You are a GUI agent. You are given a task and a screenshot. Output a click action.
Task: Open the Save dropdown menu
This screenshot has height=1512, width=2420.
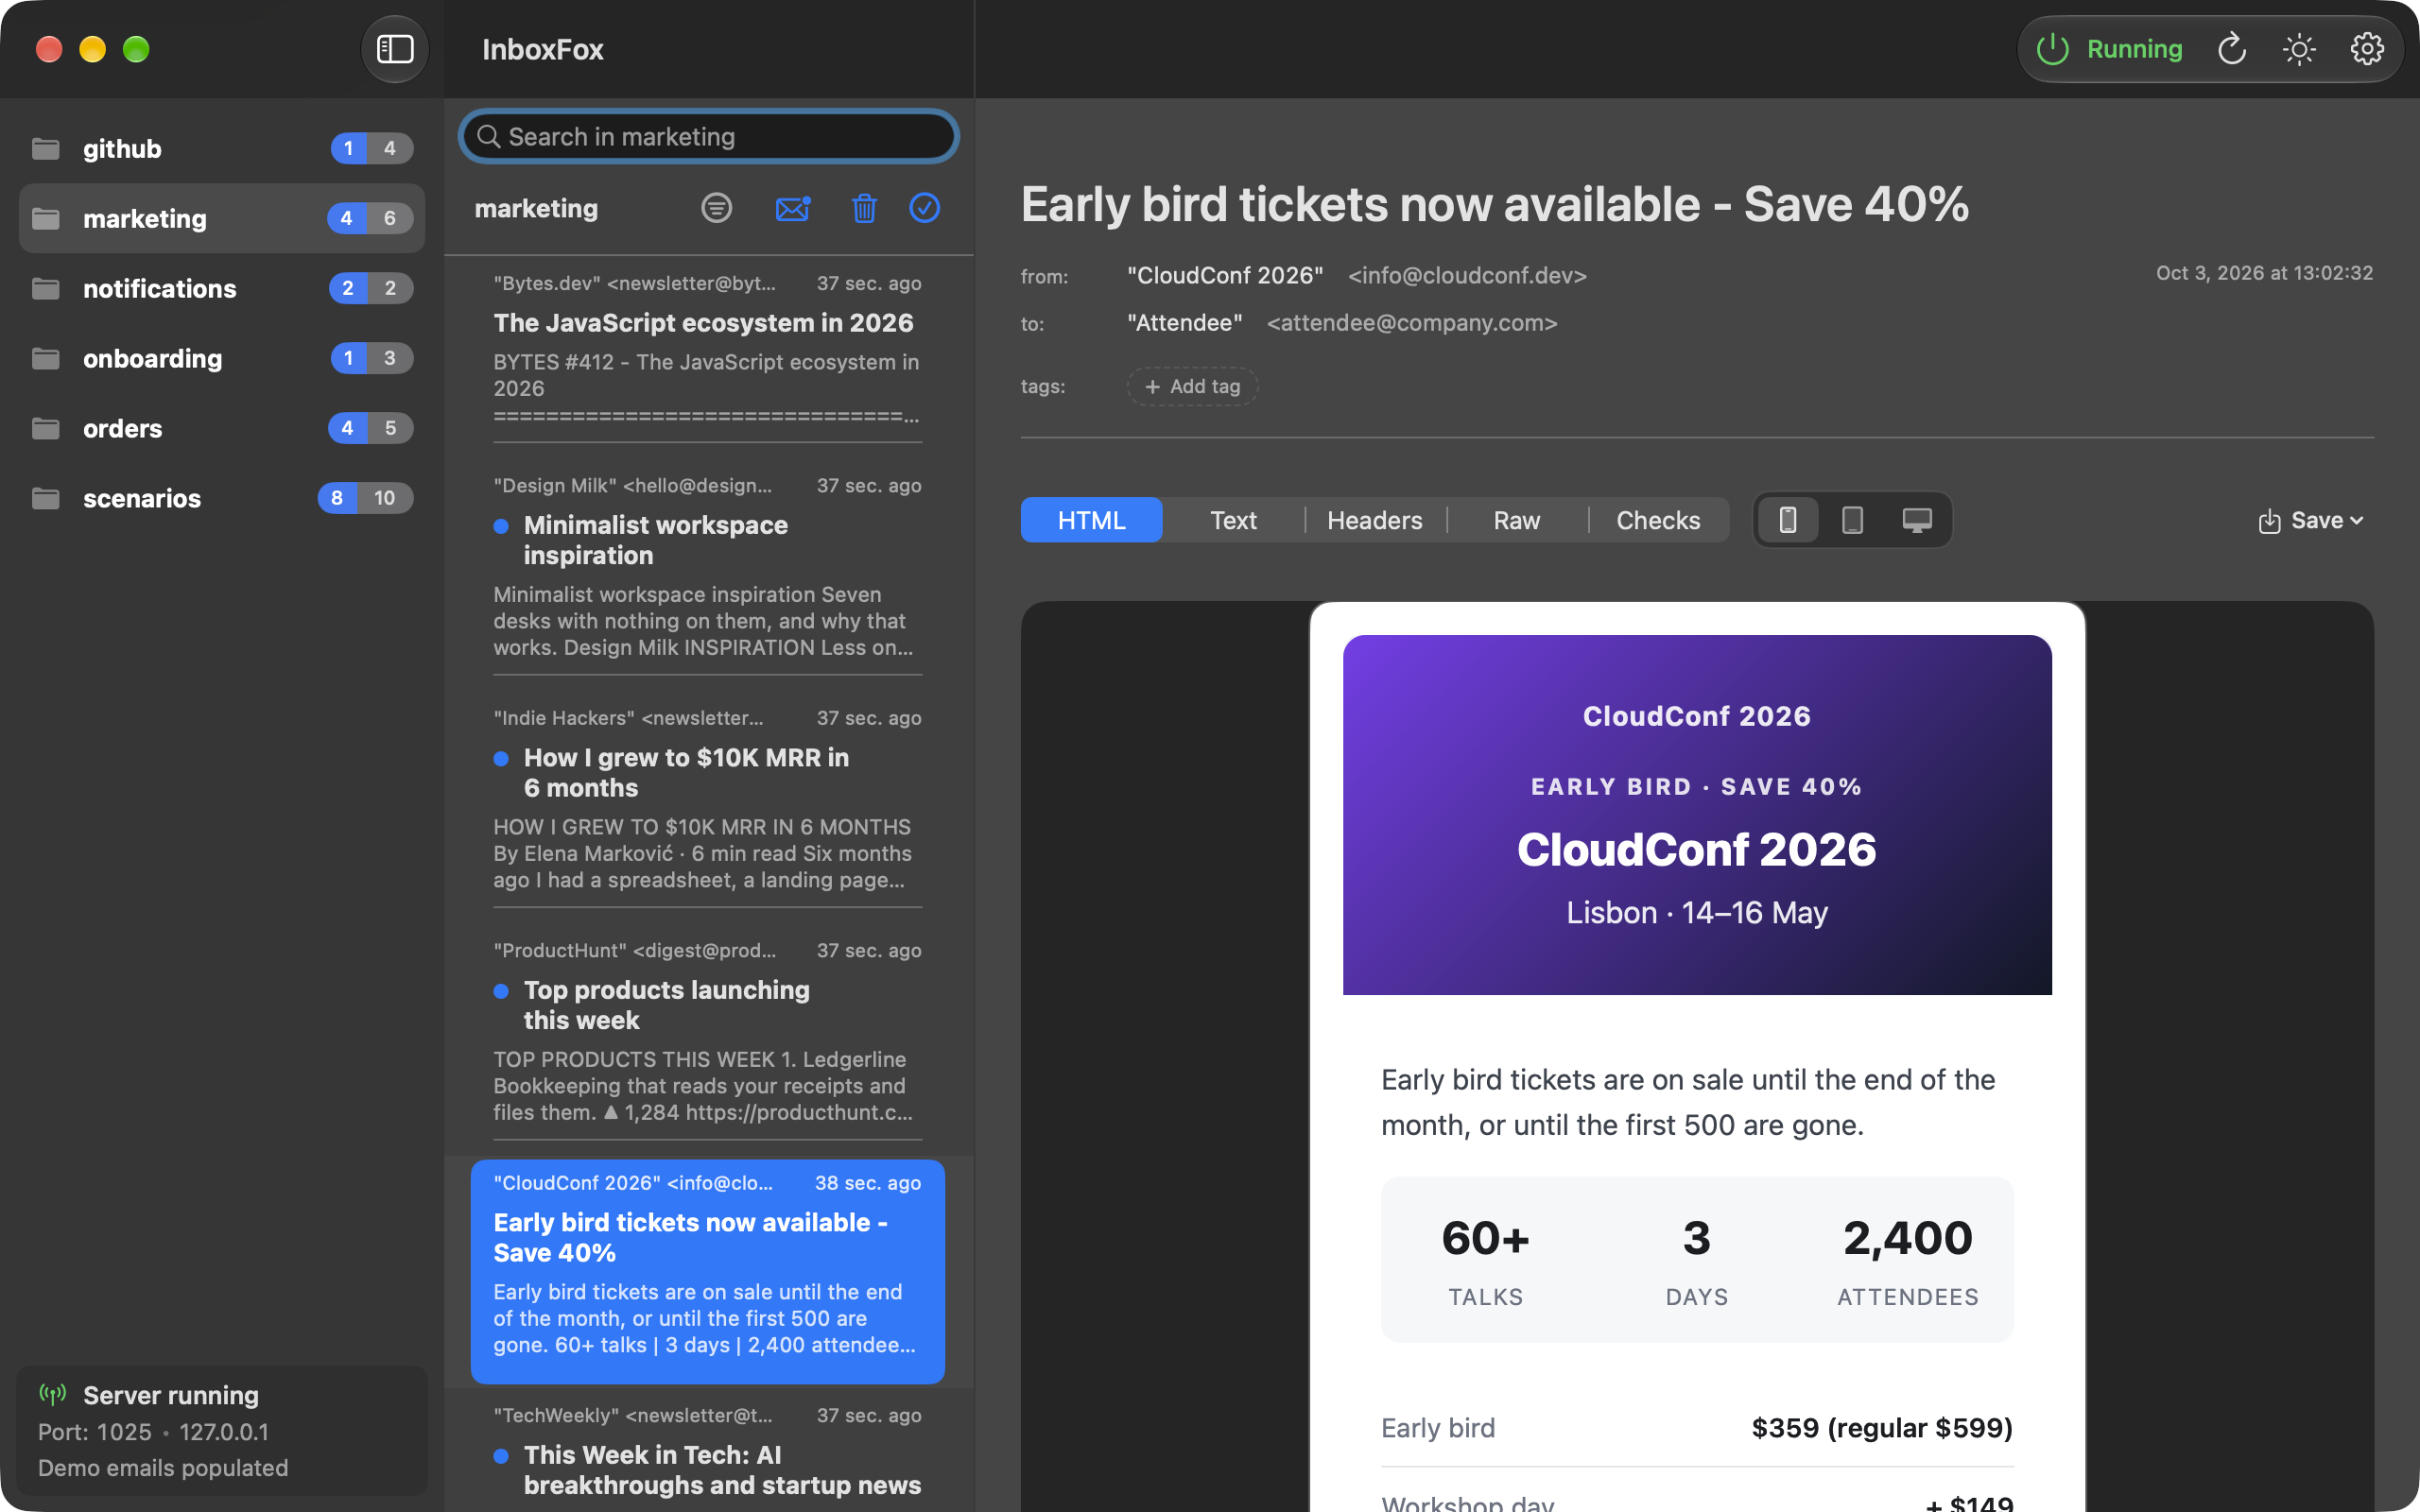(2311, 520)
